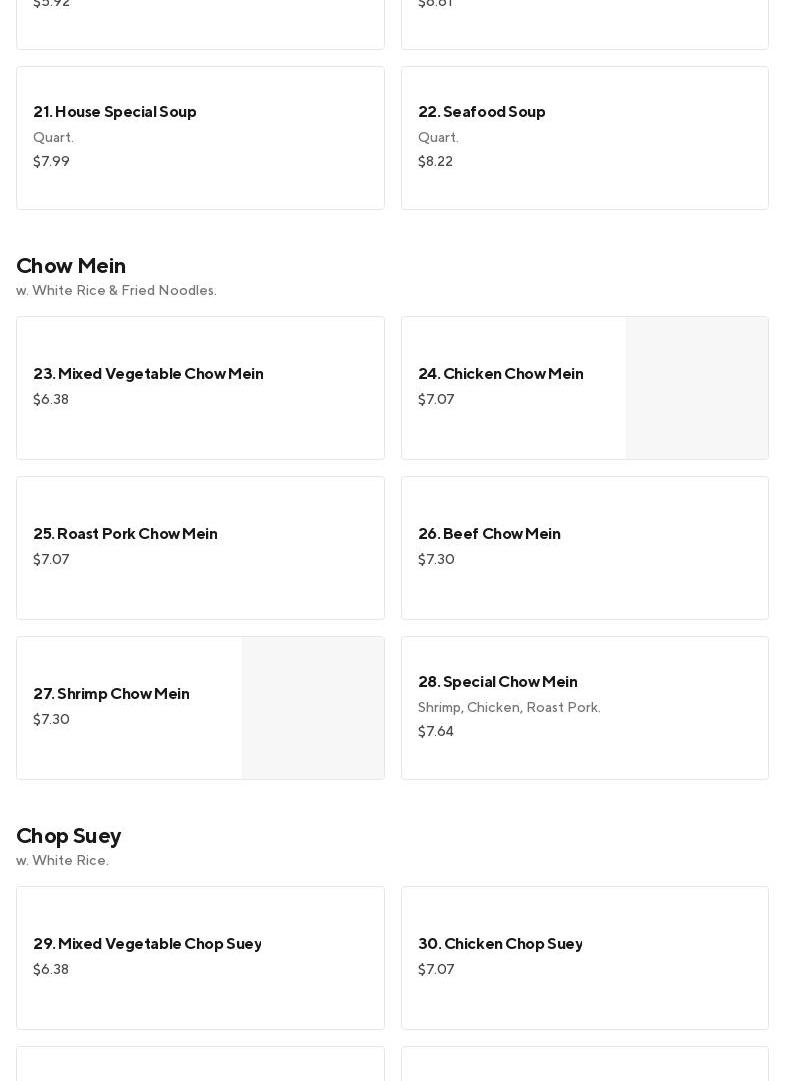Click the Chicken Chow Mein image placeholder

(x=696, y=388)
